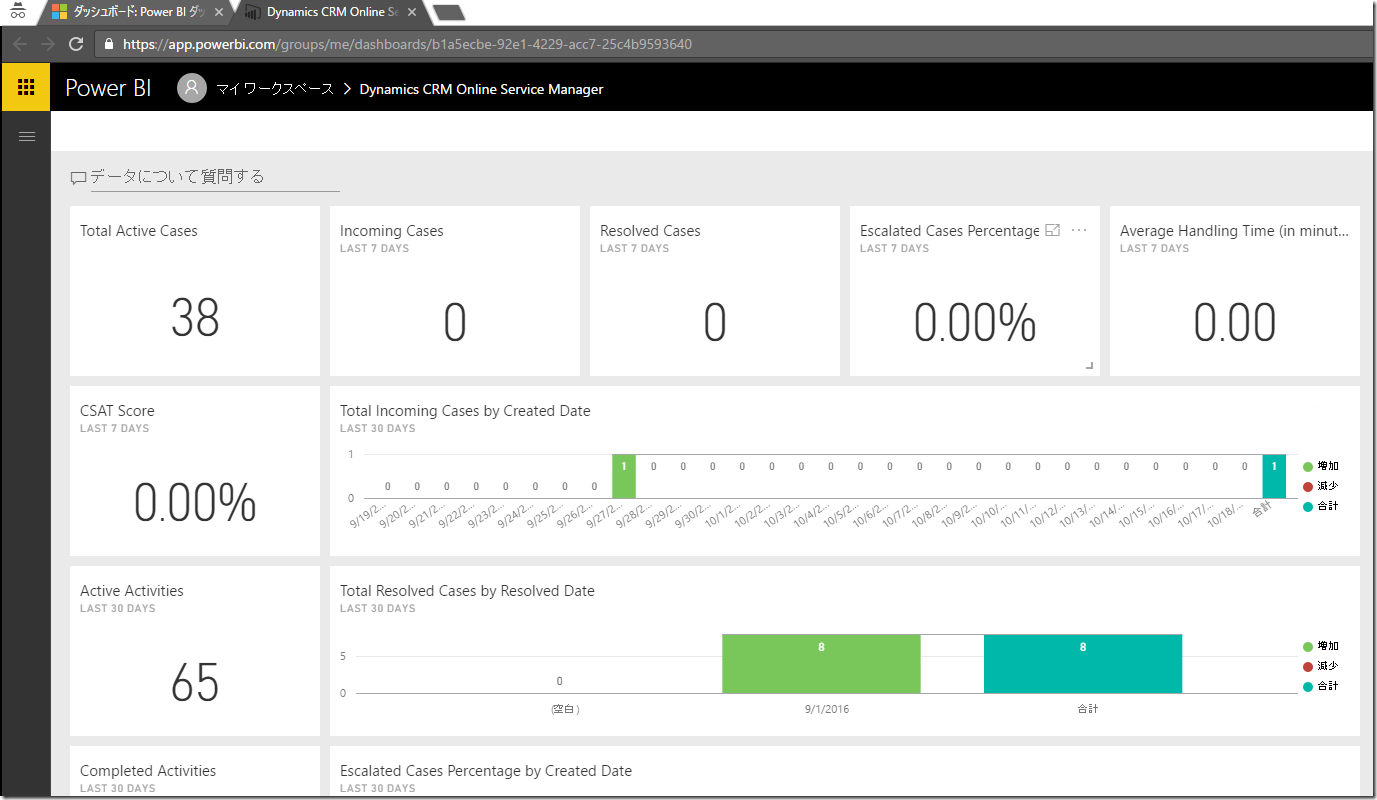1377x800 pixels.
Task: Close the Dynamics CRM Online browser tab
Action: point(411,13)
